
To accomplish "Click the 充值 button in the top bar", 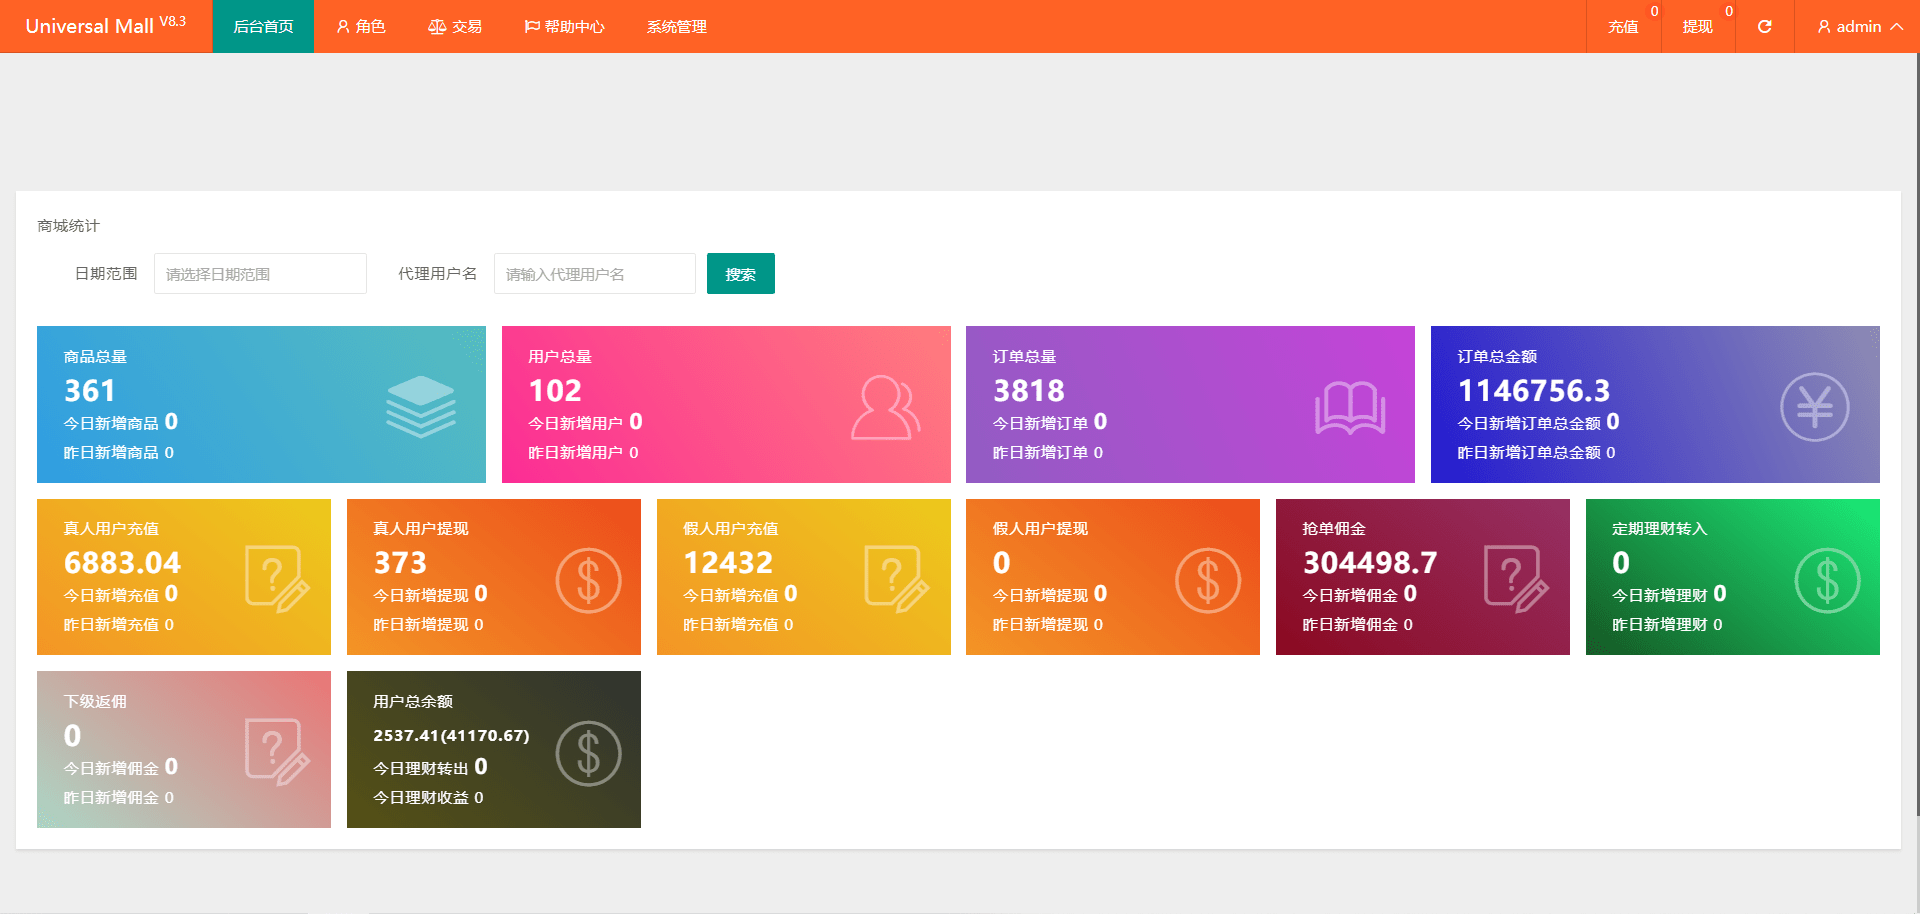I will (x=1622, y=27).
